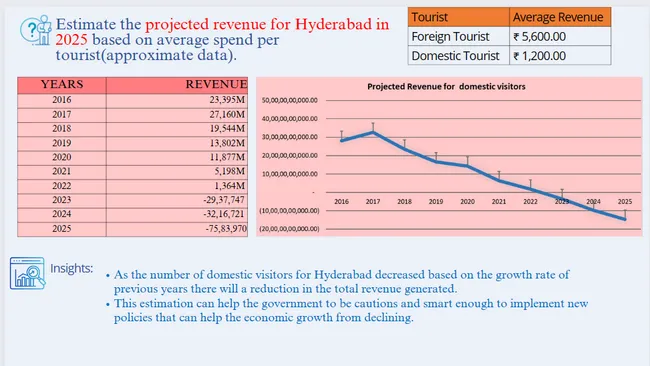Click revenue value '13,802M'
The height and width of the screenshot is (366, 650).
[x=227, y=143]
